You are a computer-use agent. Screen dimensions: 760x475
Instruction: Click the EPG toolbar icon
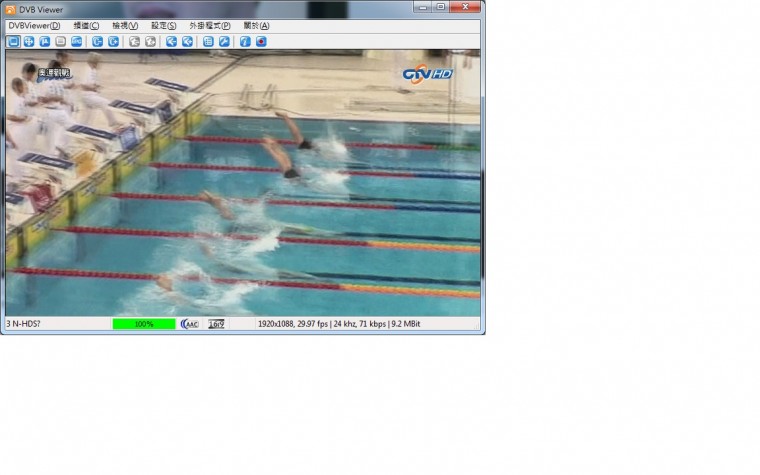[77, 42]
